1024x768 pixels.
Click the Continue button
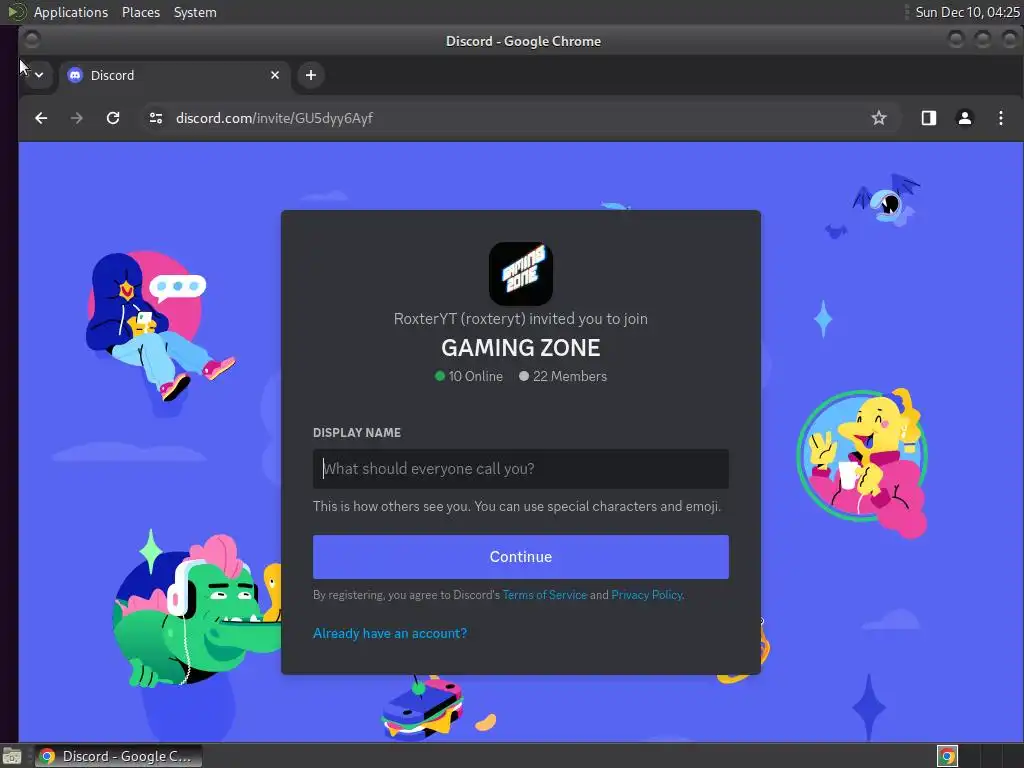tap(520, 557)
